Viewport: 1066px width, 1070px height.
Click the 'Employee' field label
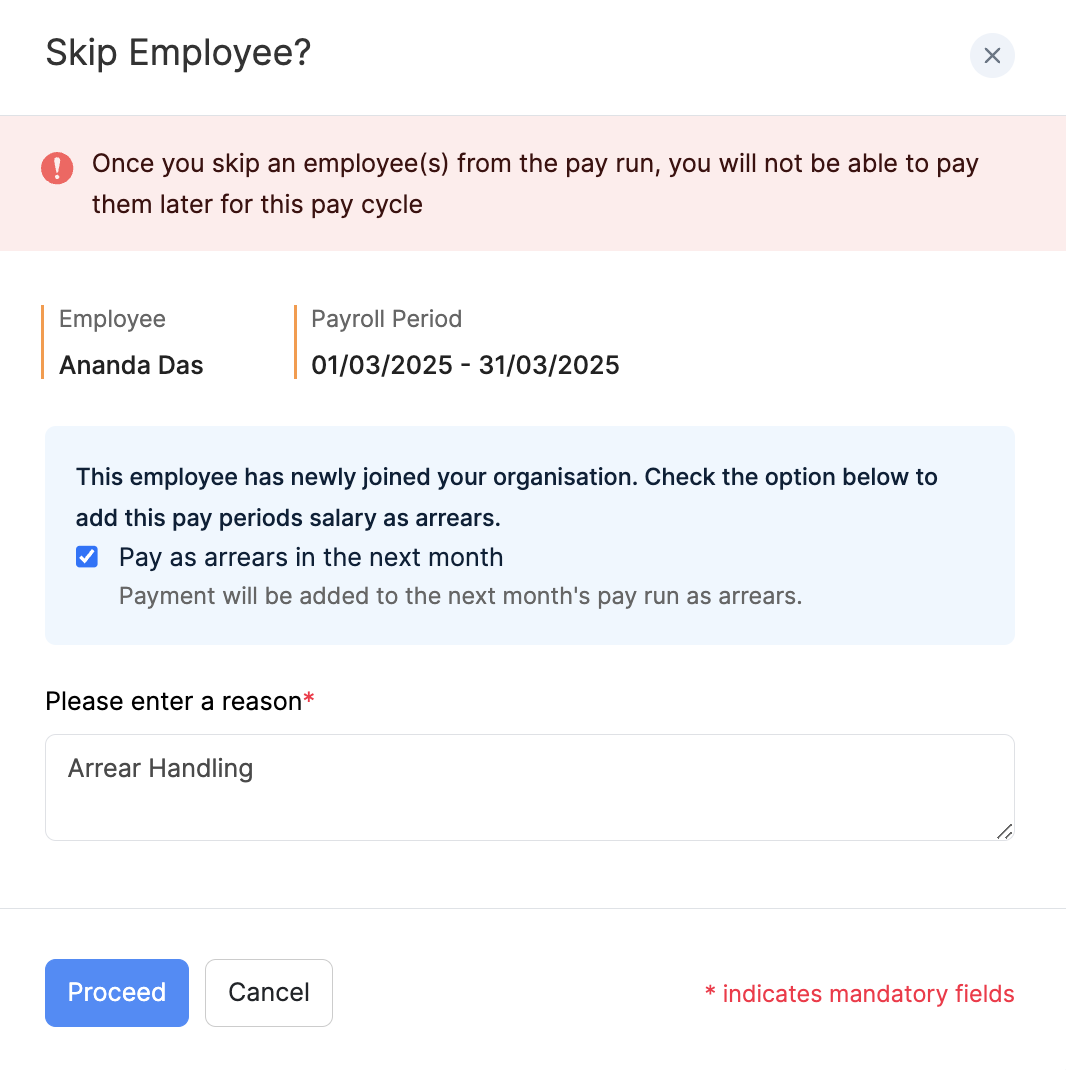(x=112, y=319)
